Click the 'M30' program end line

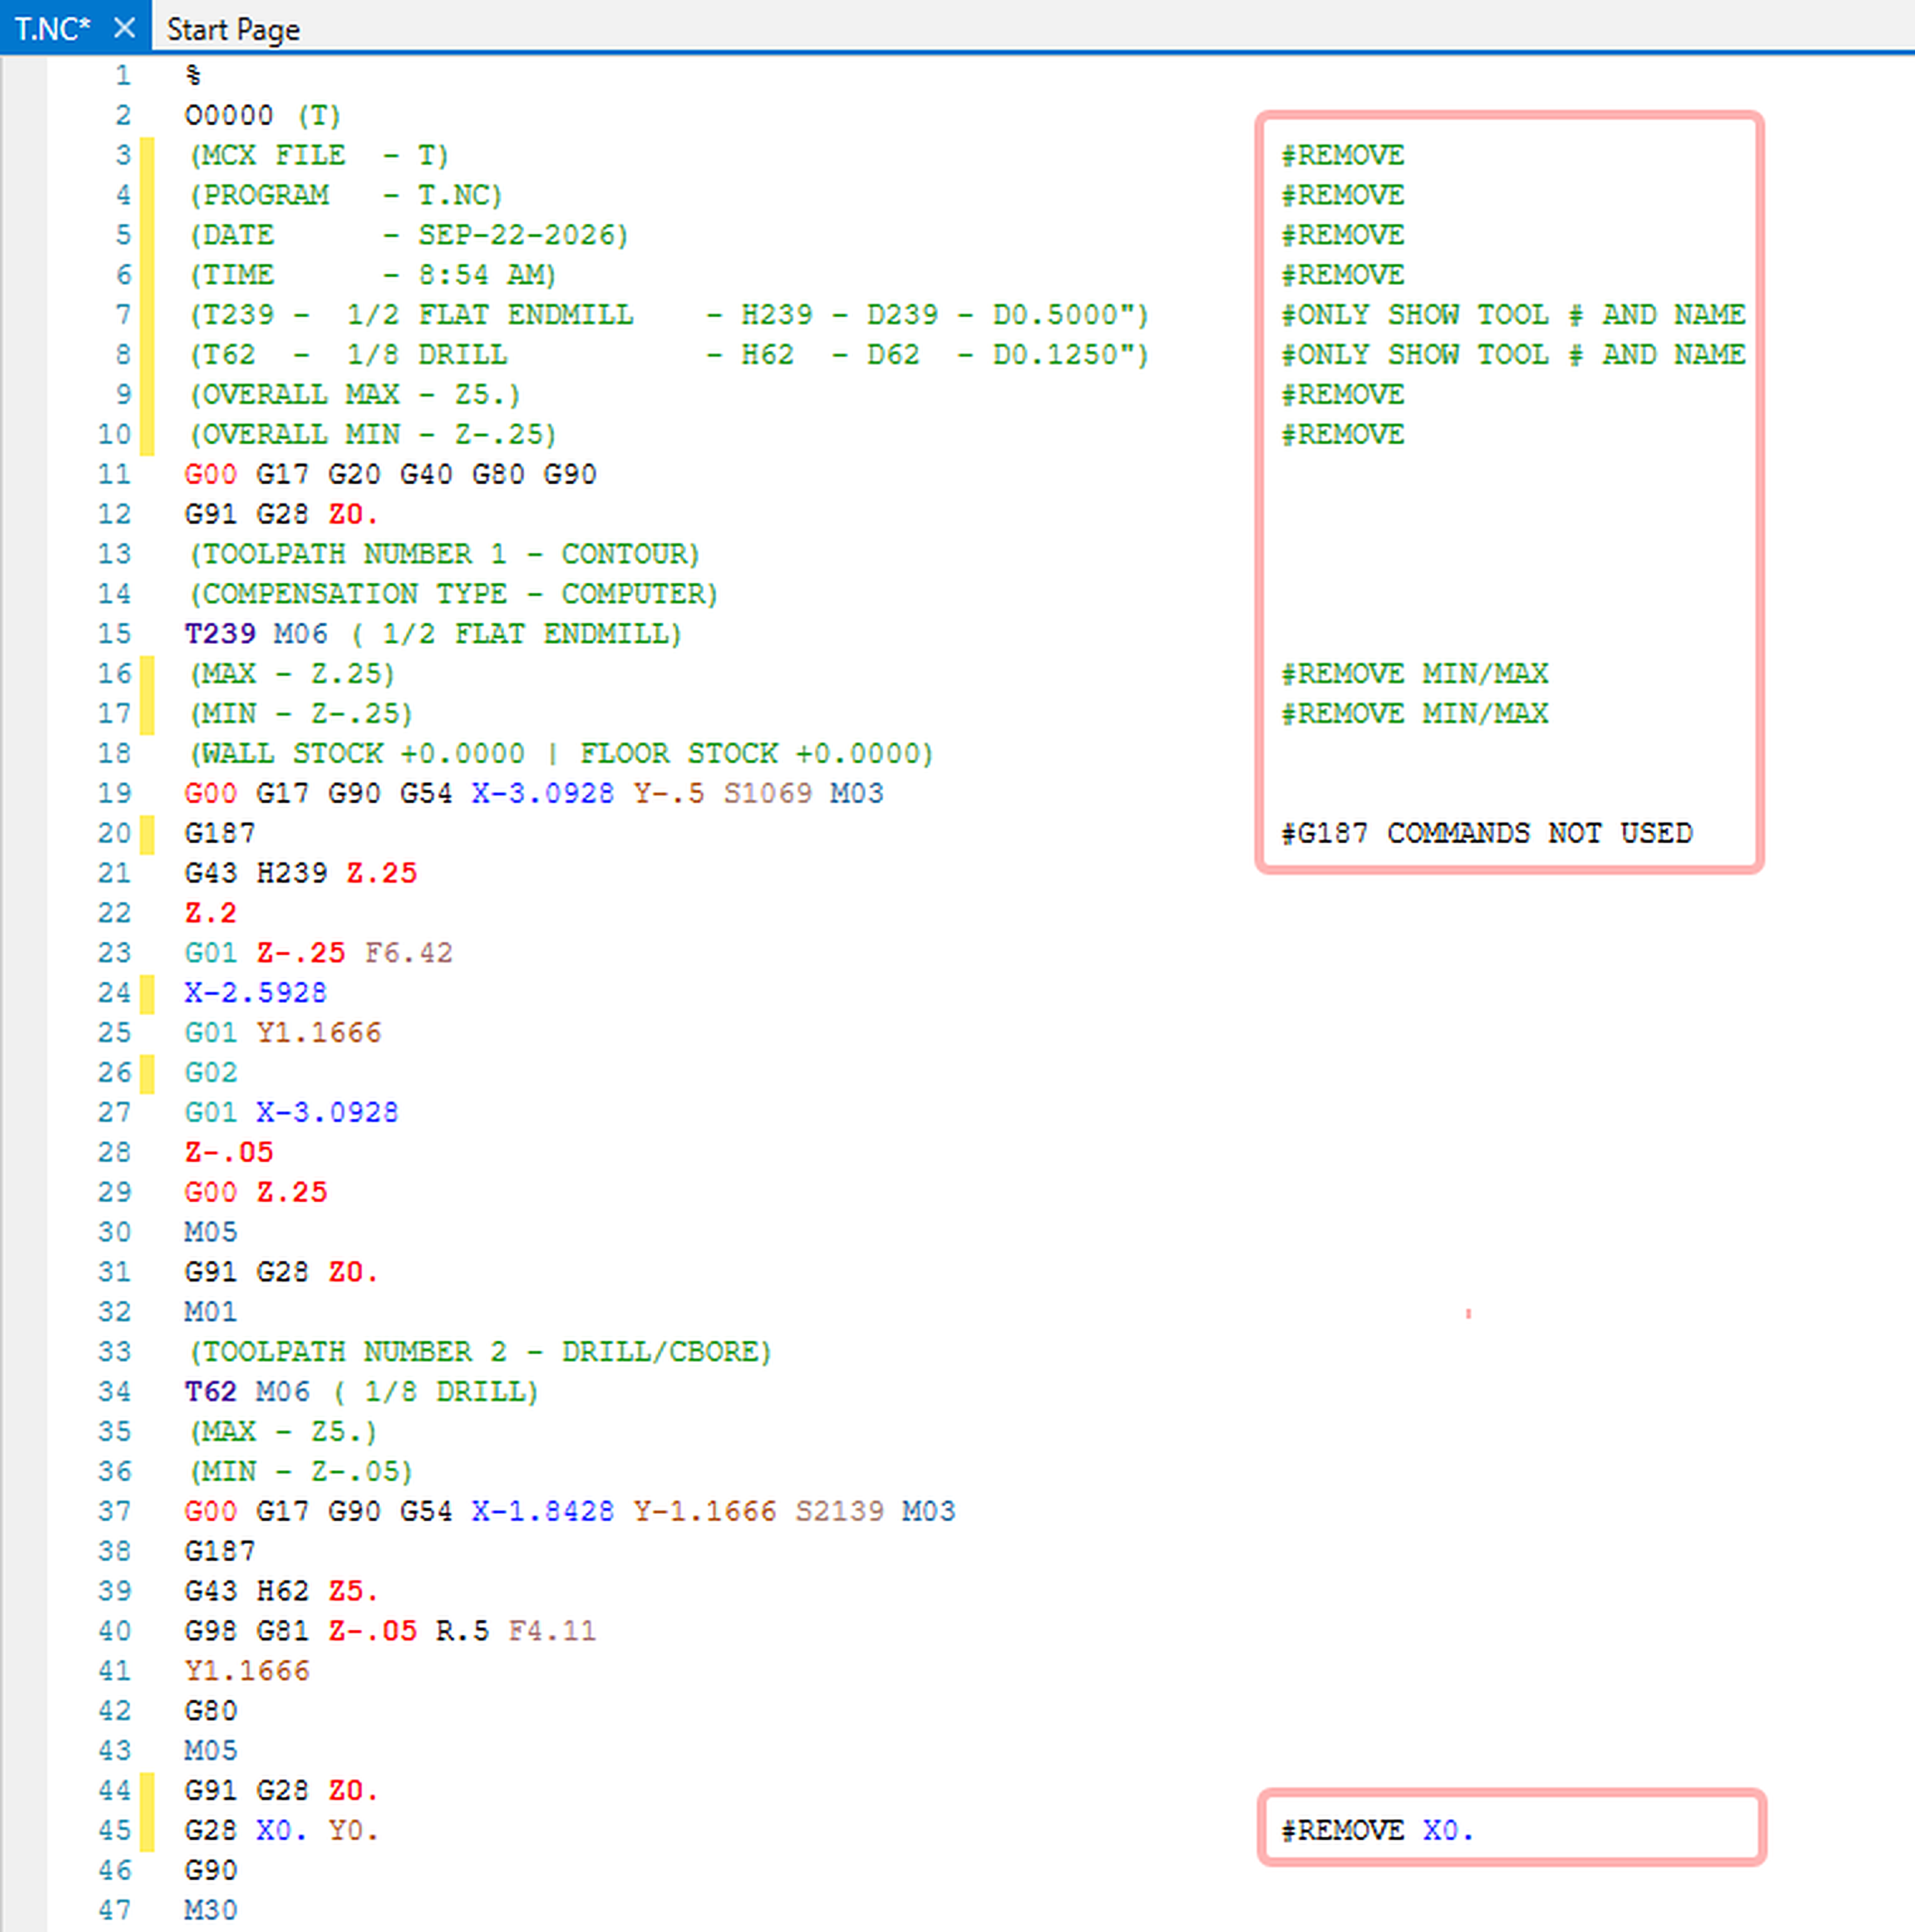coord(211,1910)
